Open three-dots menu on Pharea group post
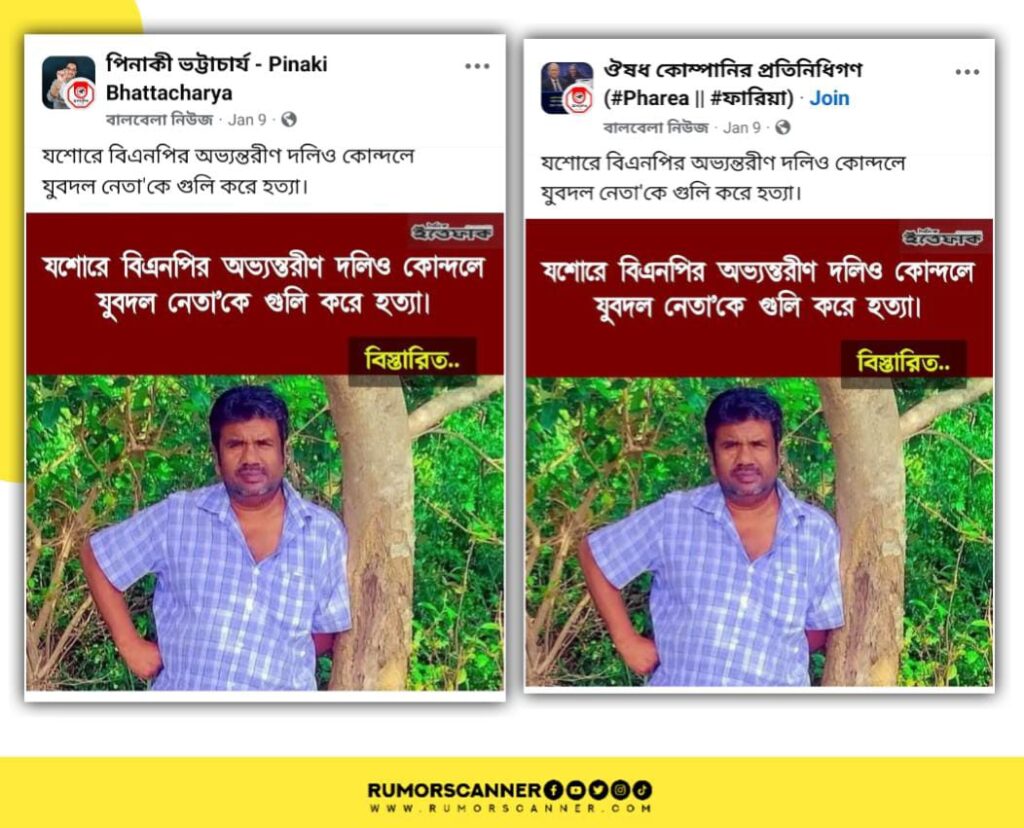 pos(967,72)
